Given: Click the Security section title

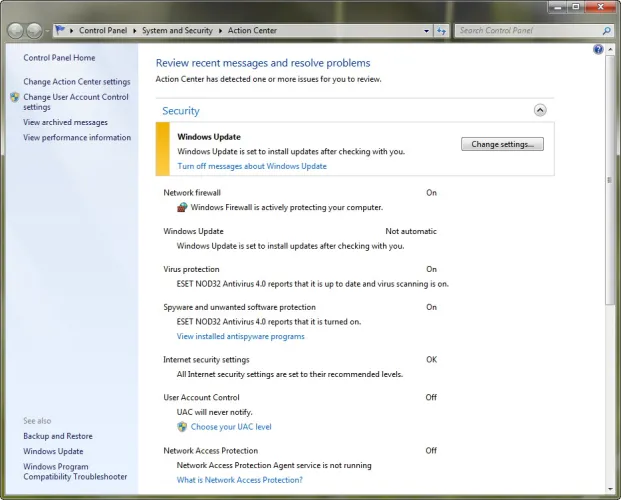Looking at the screenshot, I should point(181,111).
